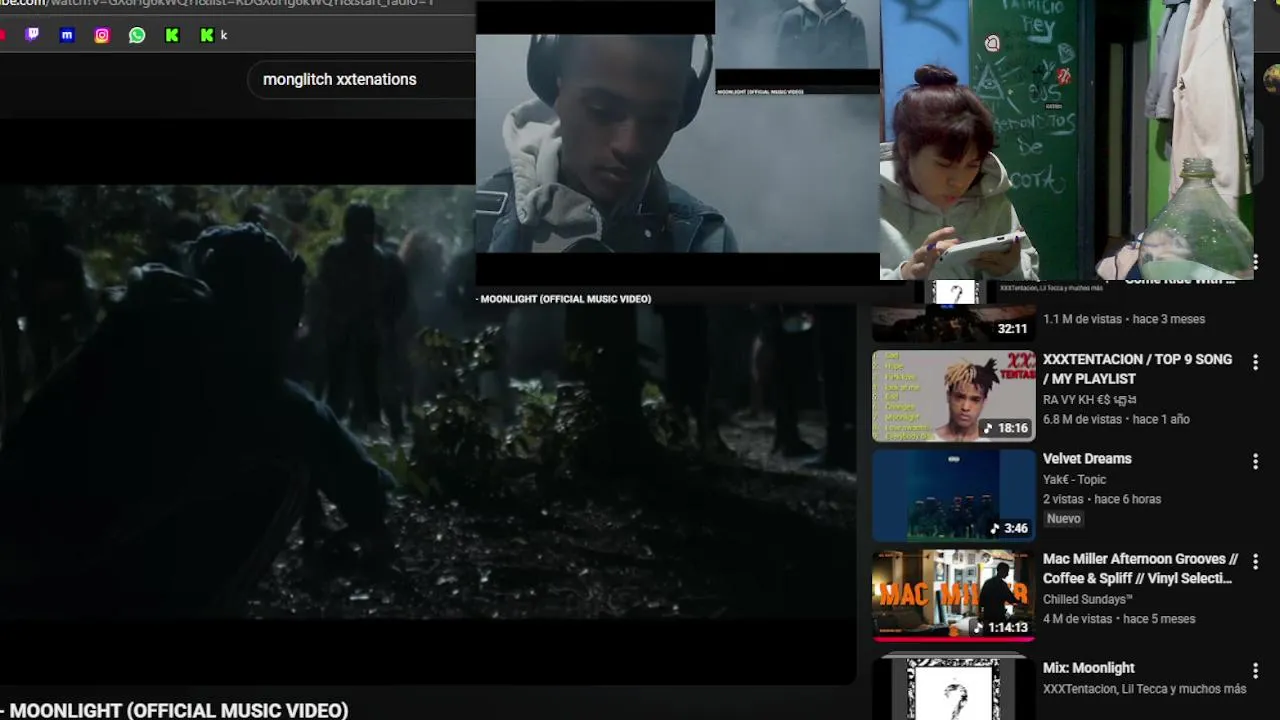Open the Mix: Moonlight playlist thumbnail
Screen dimensions: 1280x720
pyautogui.click(x=954, y=689)
